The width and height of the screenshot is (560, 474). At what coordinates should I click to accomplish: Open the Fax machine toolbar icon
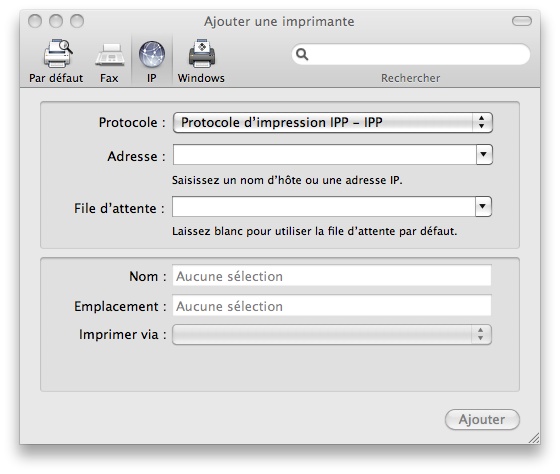(x=110, y=55)
